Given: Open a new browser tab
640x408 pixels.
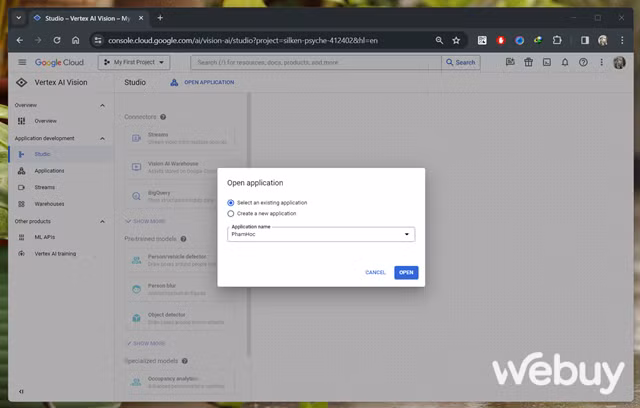Looking at the screenshot, I should [x=160, y=18].
